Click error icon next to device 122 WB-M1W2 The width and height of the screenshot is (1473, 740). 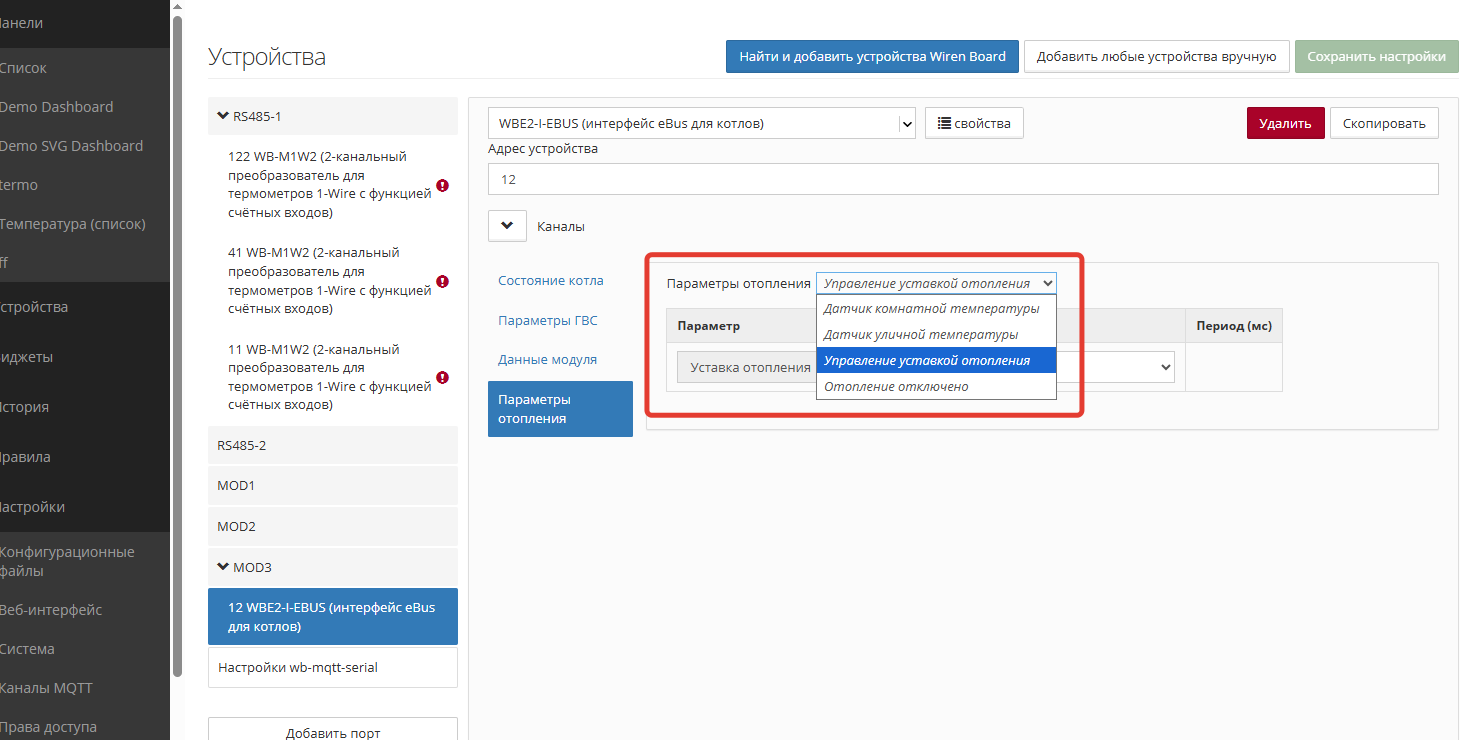pos(442,185)
